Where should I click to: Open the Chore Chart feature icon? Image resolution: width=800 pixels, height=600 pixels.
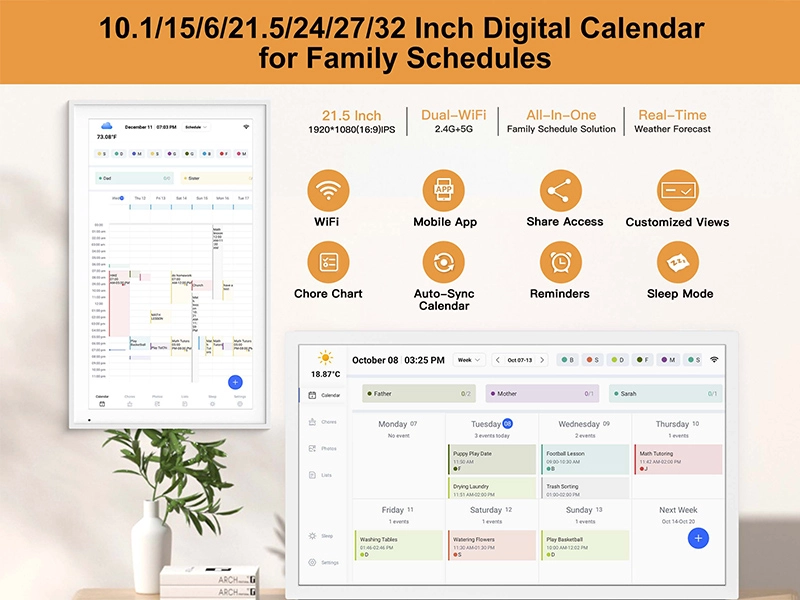click(x=328, y=262)
